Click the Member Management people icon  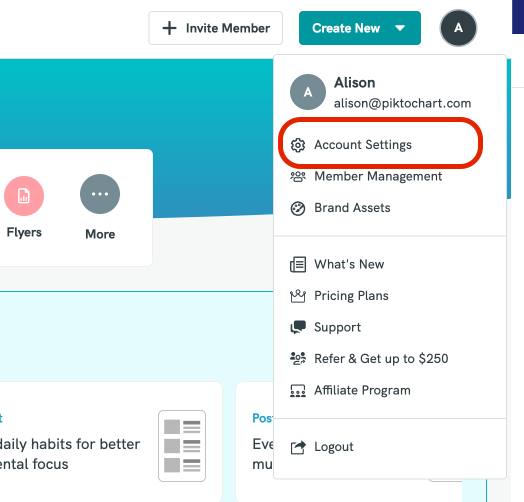tap(297, 176)
